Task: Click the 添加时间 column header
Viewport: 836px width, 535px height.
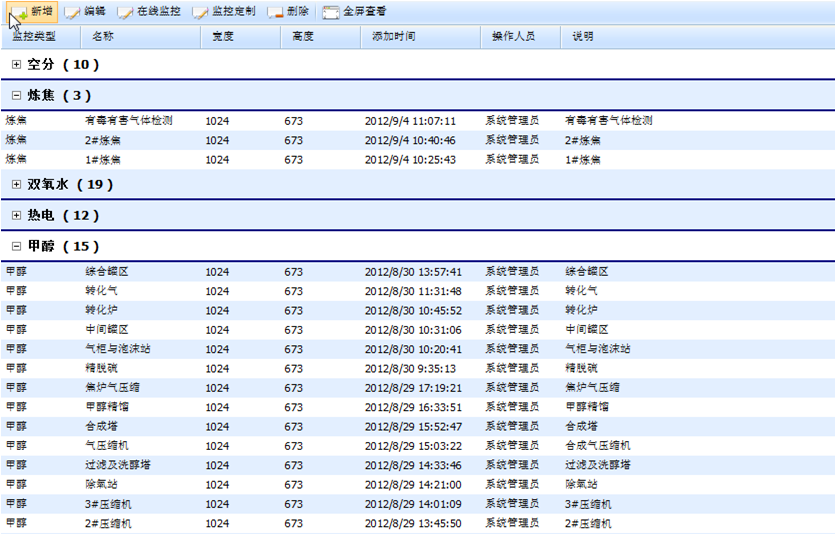Action: point(393,37)
